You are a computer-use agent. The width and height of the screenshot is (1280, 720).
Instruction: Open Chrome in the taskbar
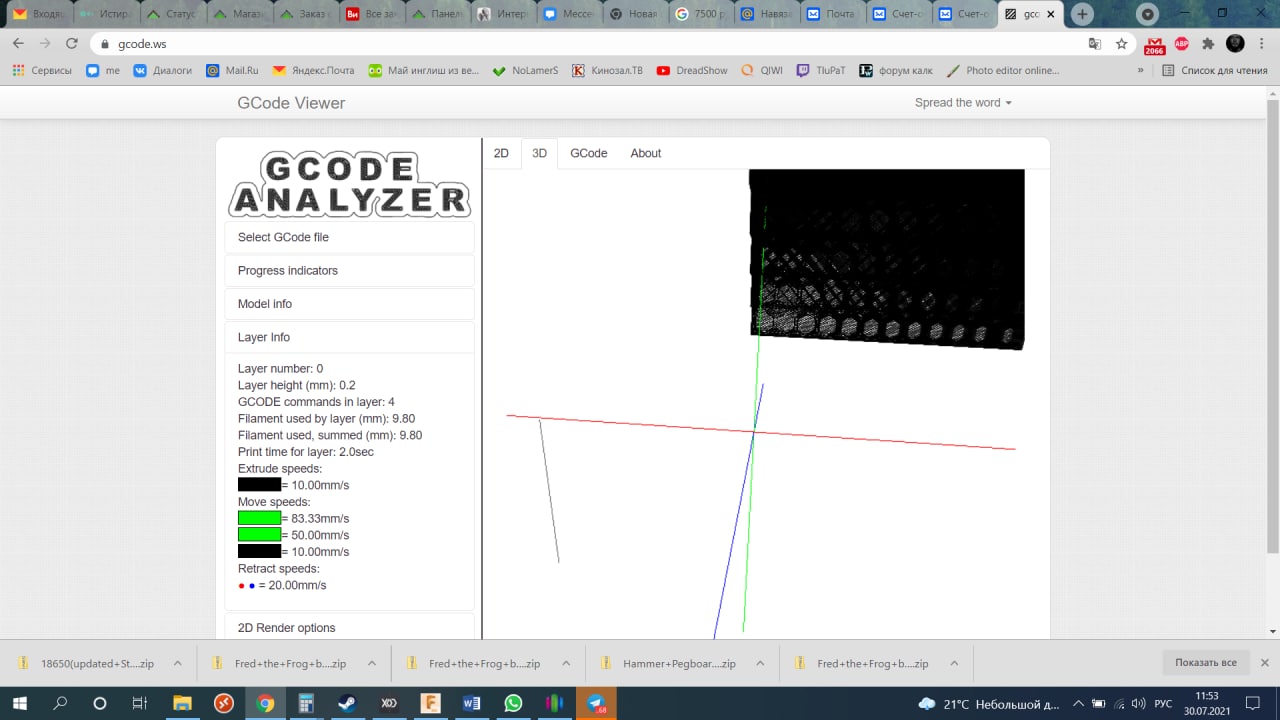tap(265, 703)
